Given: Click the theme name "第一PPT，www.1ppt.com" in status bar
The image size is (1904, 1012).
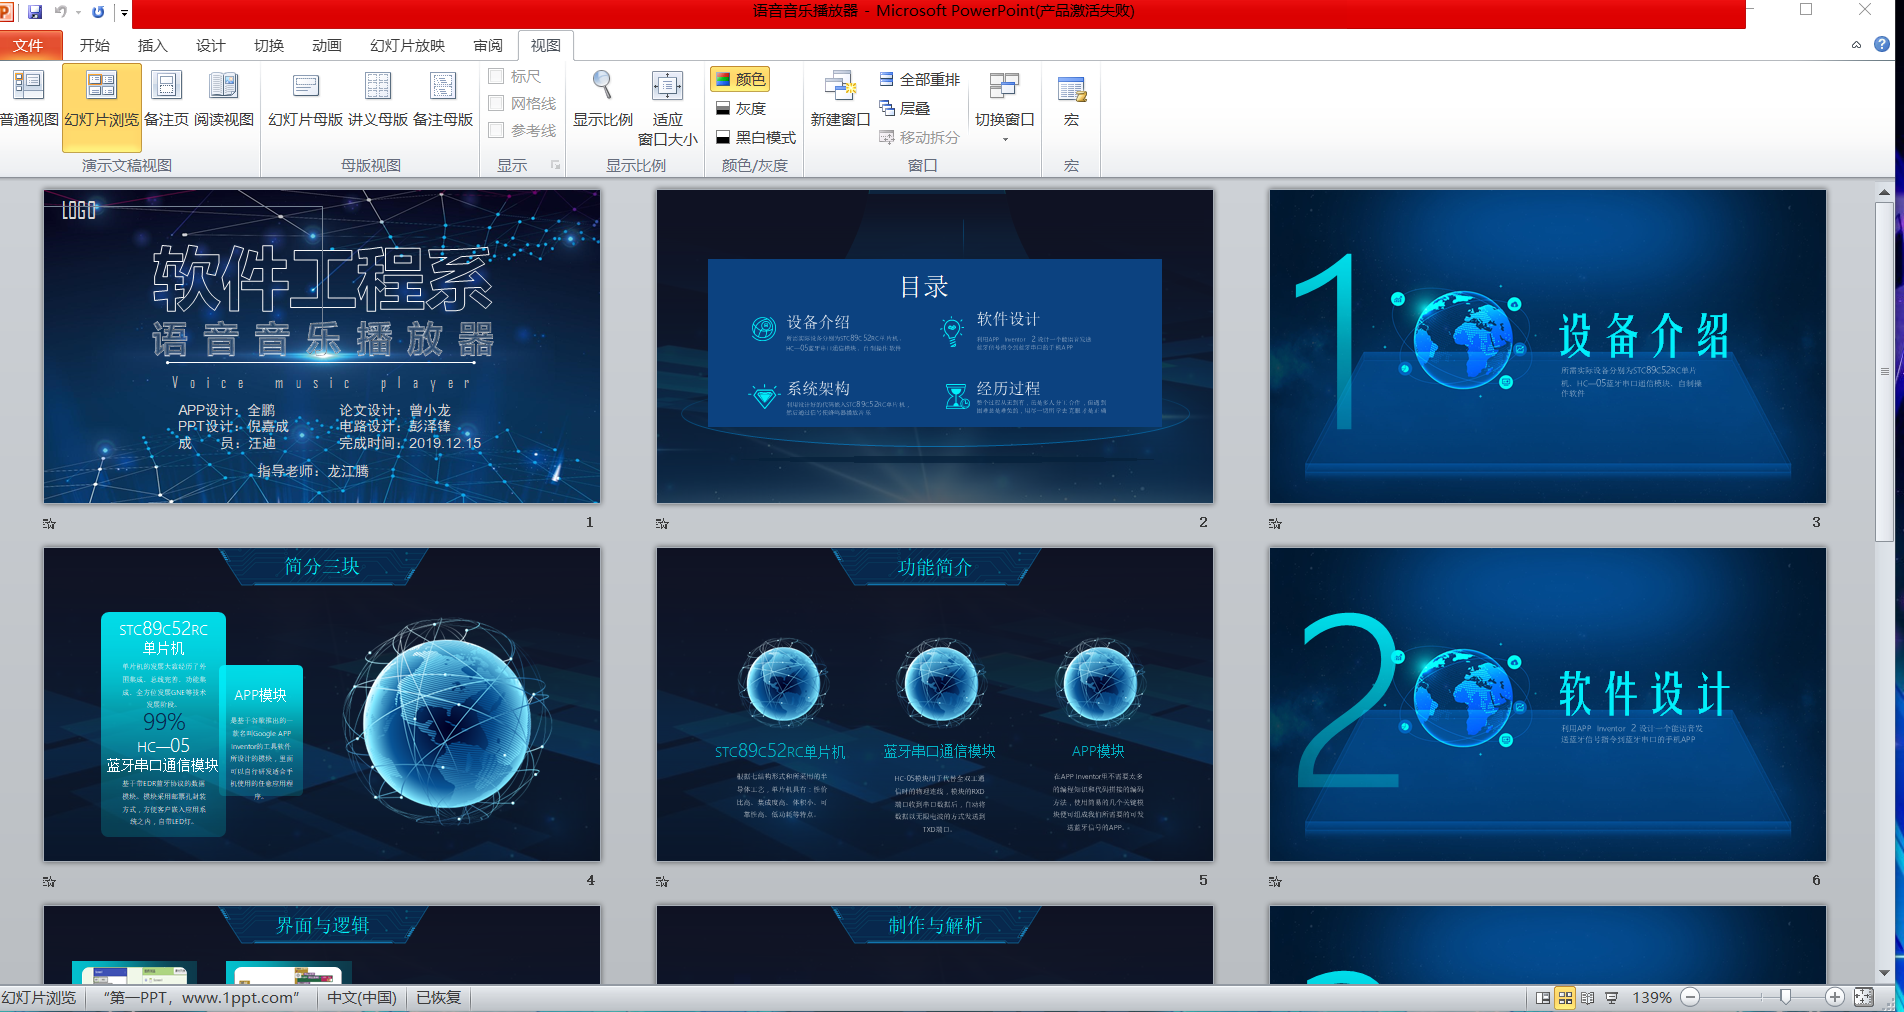Looking at the screenshot, I should click(202, 997).
